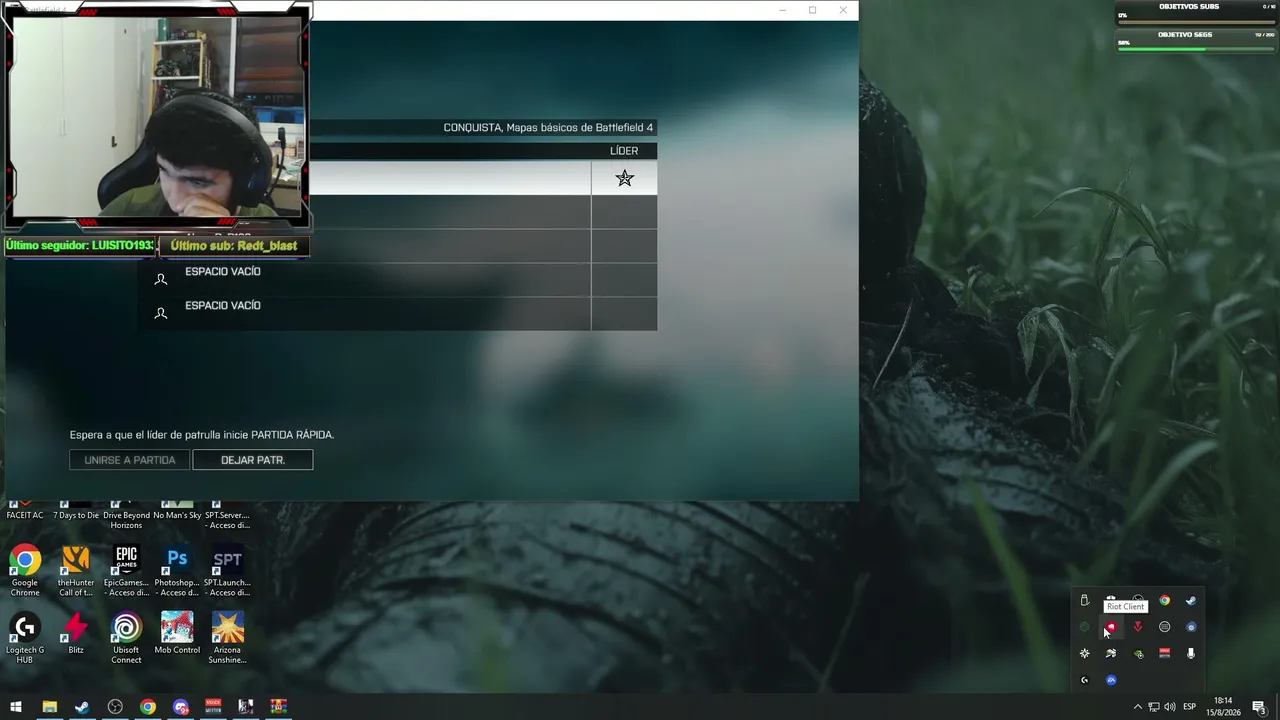
Task: Click the UNIRSE A PARTIDA button
Action: [130, 460]
